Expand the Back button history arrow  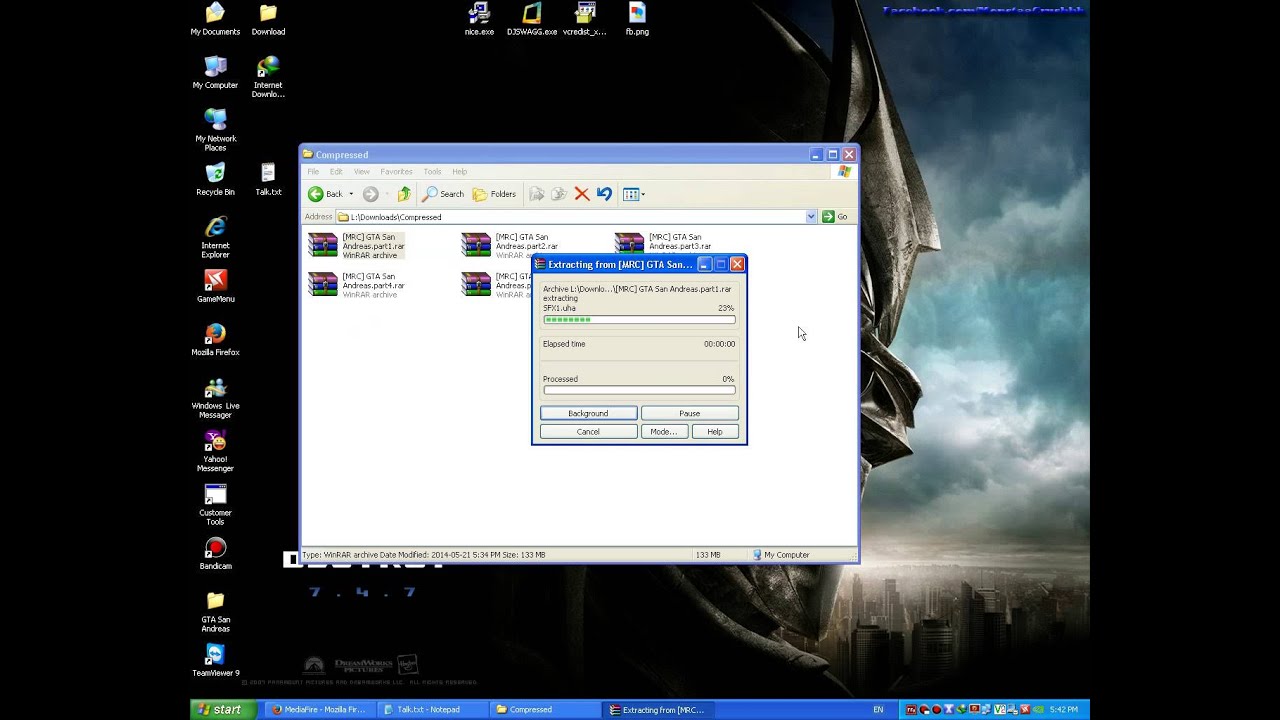pos(351,194)
